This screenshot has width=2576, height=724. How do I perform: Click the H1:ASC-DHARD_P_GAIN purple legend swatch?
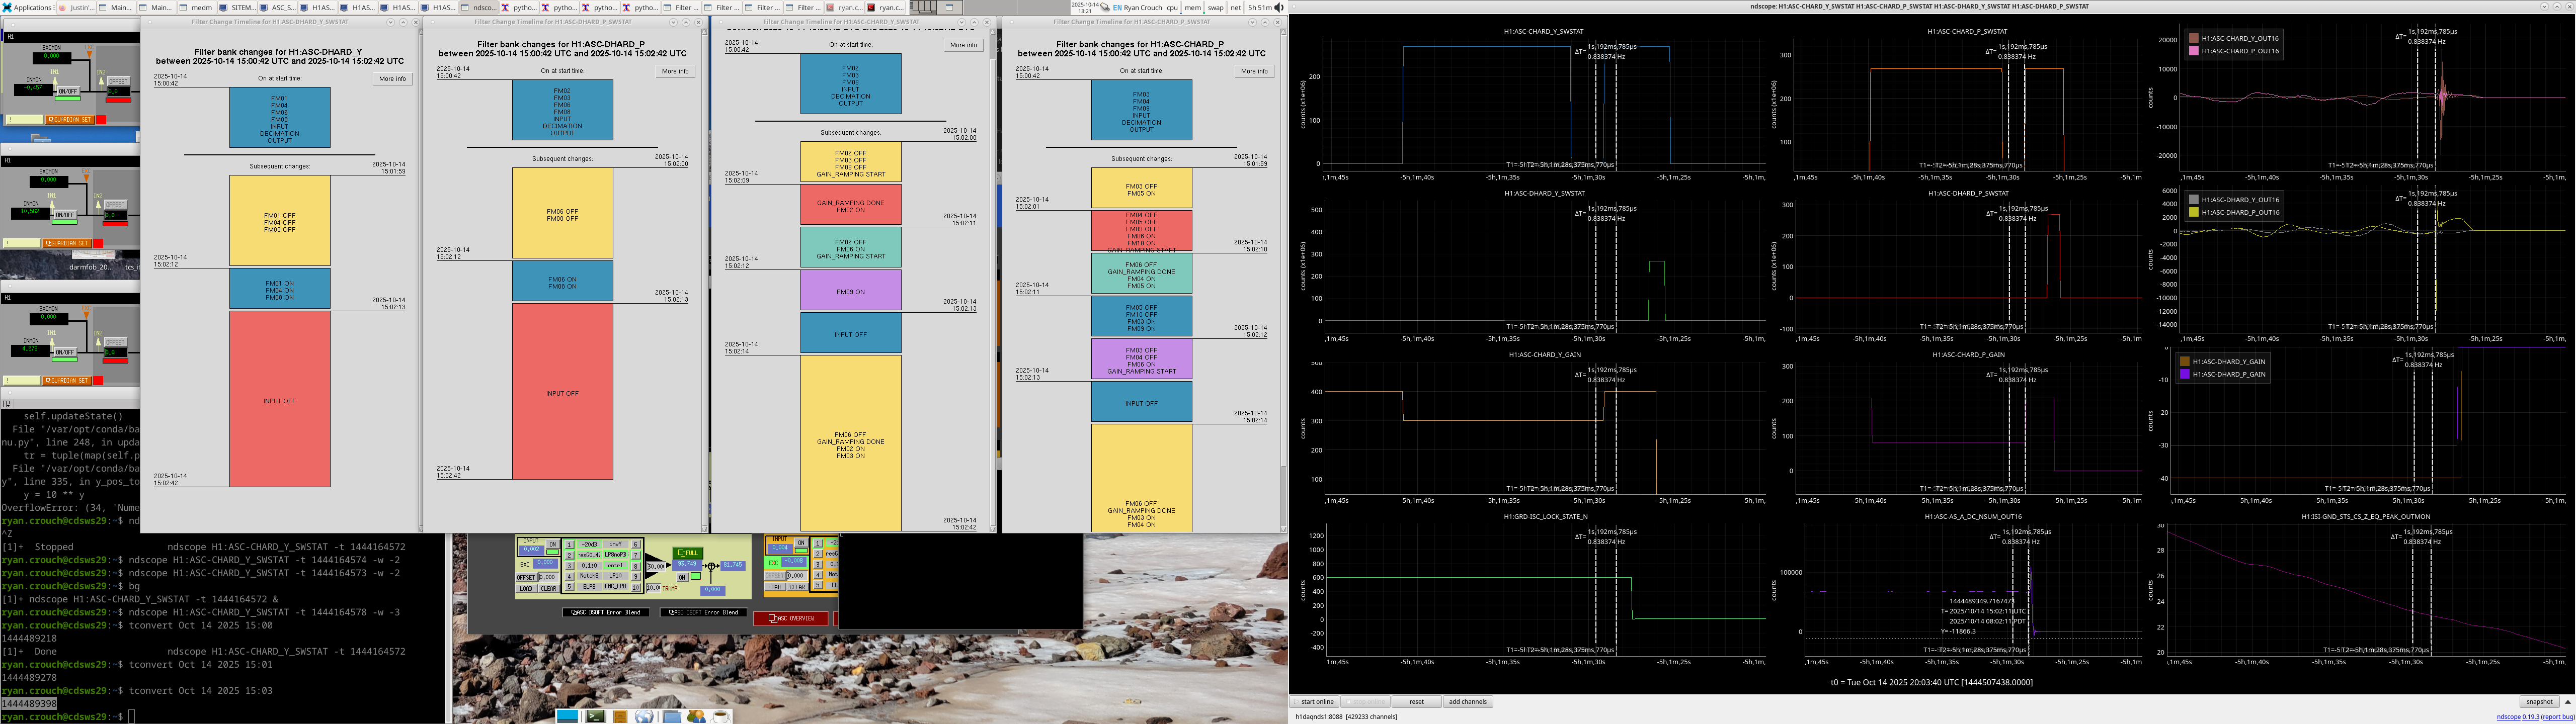(2185, 374)
